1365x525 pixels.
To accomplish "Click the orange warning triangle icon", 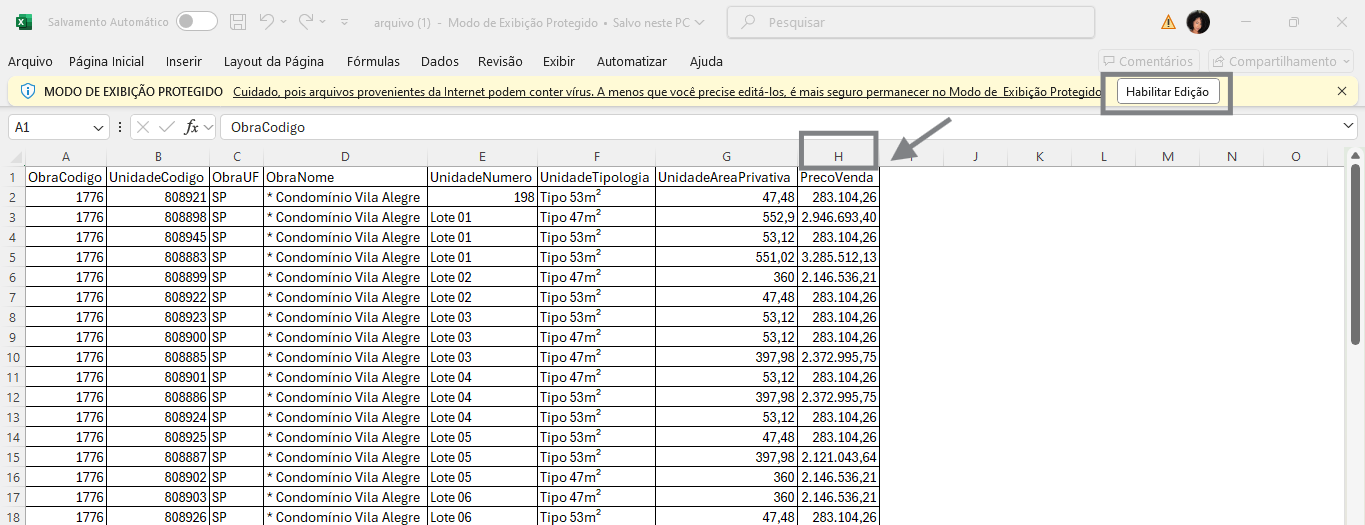I will click(1168, 22).
